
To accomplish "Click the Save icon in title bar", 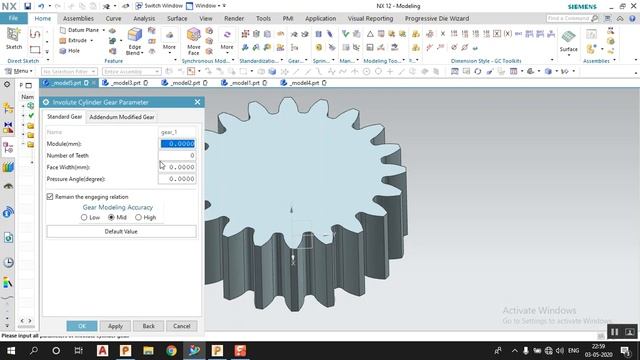I will point(27,6).
